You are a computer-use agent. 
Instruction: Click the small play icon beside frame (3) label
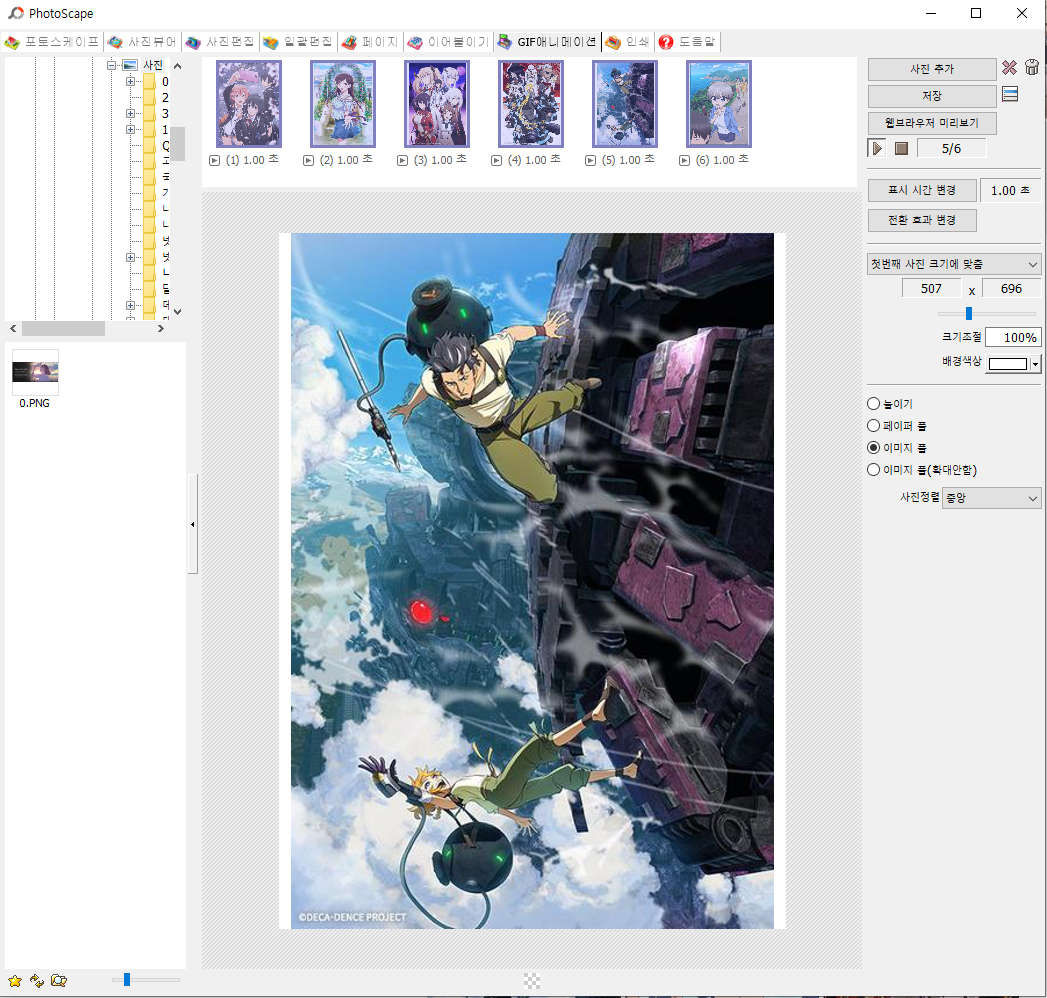coord(403,161)
